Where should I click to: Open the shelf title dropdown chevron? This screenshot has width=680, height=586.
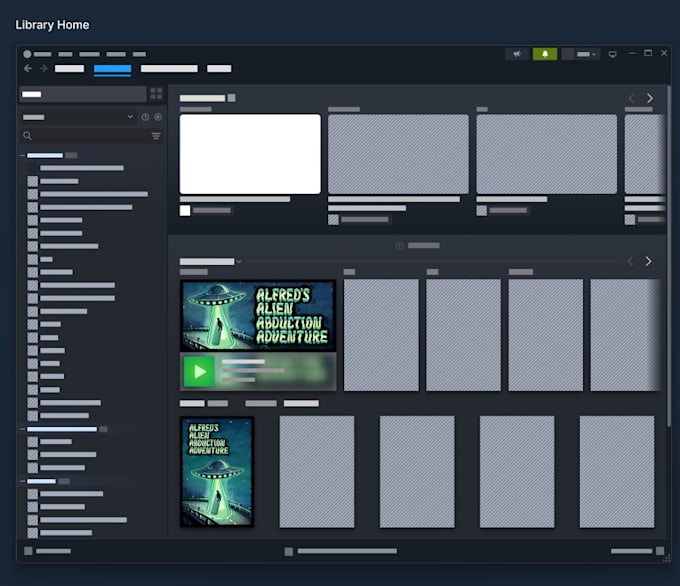(x=239, y=262)
